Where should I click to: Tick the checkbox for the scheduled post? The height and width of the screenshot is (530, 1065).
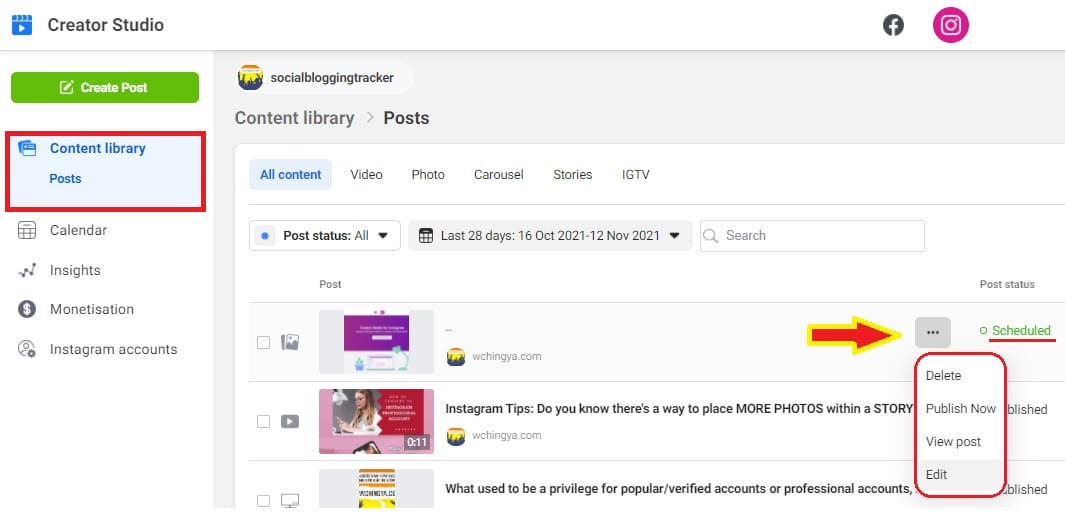click(264, 342)
